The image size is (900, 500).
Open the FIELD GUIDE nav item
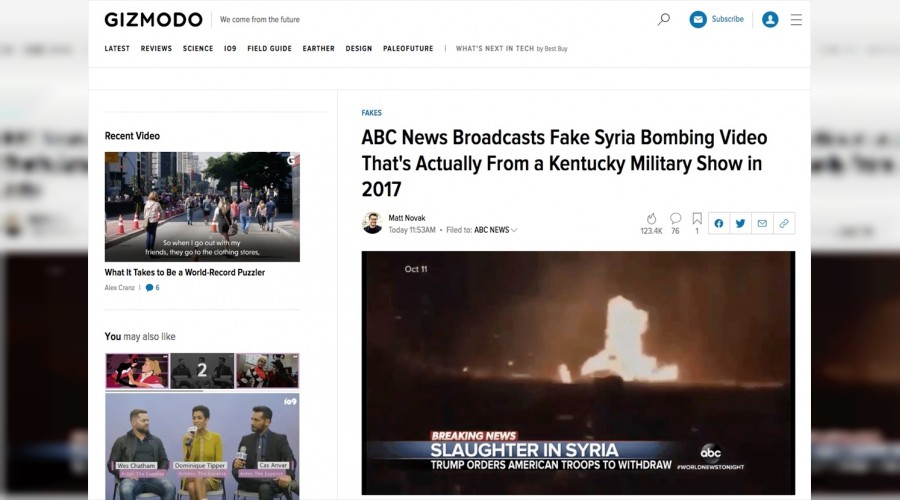[x=269, y=49]
